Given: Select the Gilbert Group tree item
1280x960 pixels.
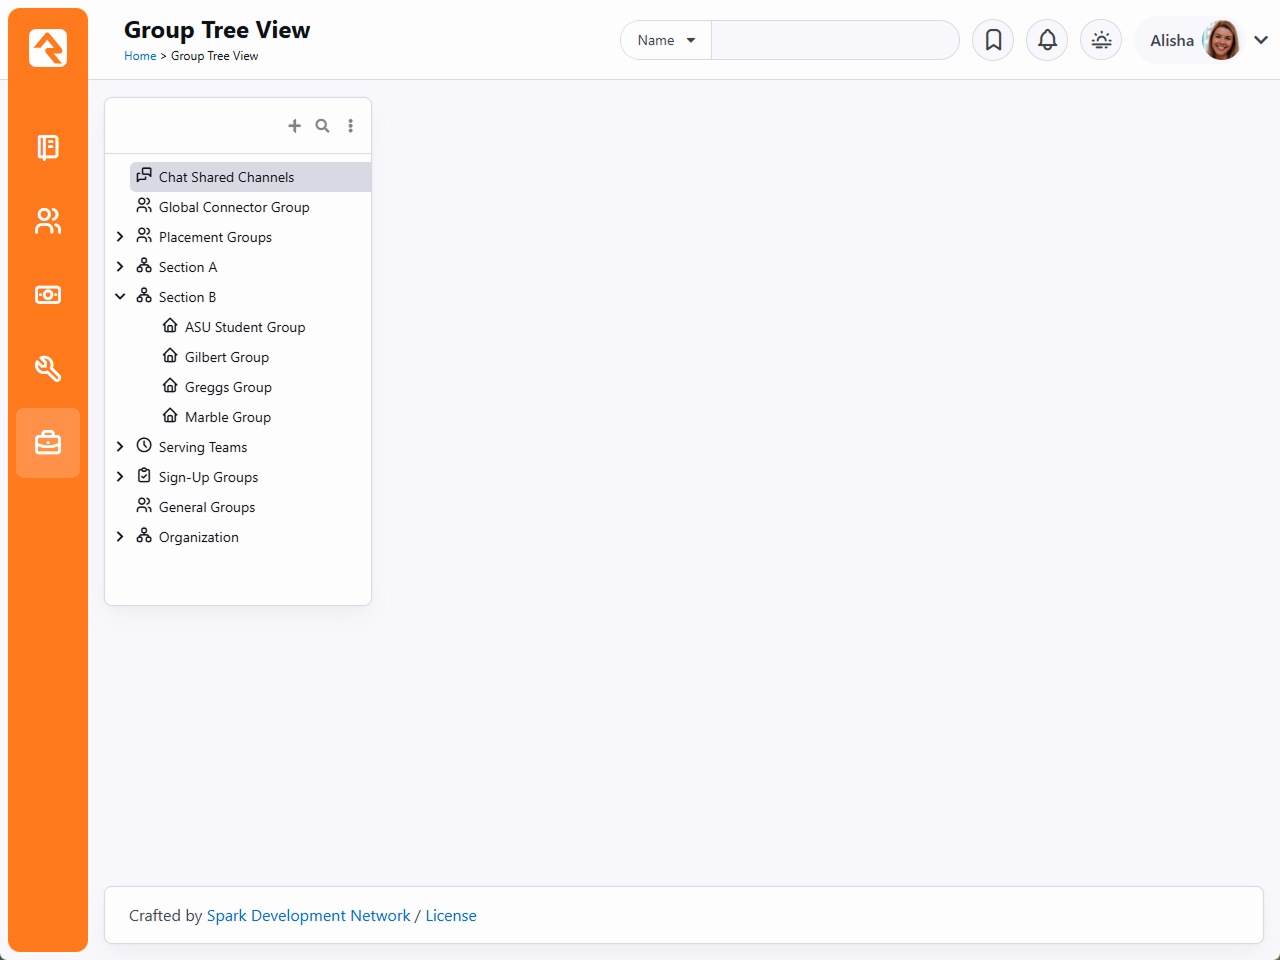Looking at the screenshot, I should tap(226, 357).
